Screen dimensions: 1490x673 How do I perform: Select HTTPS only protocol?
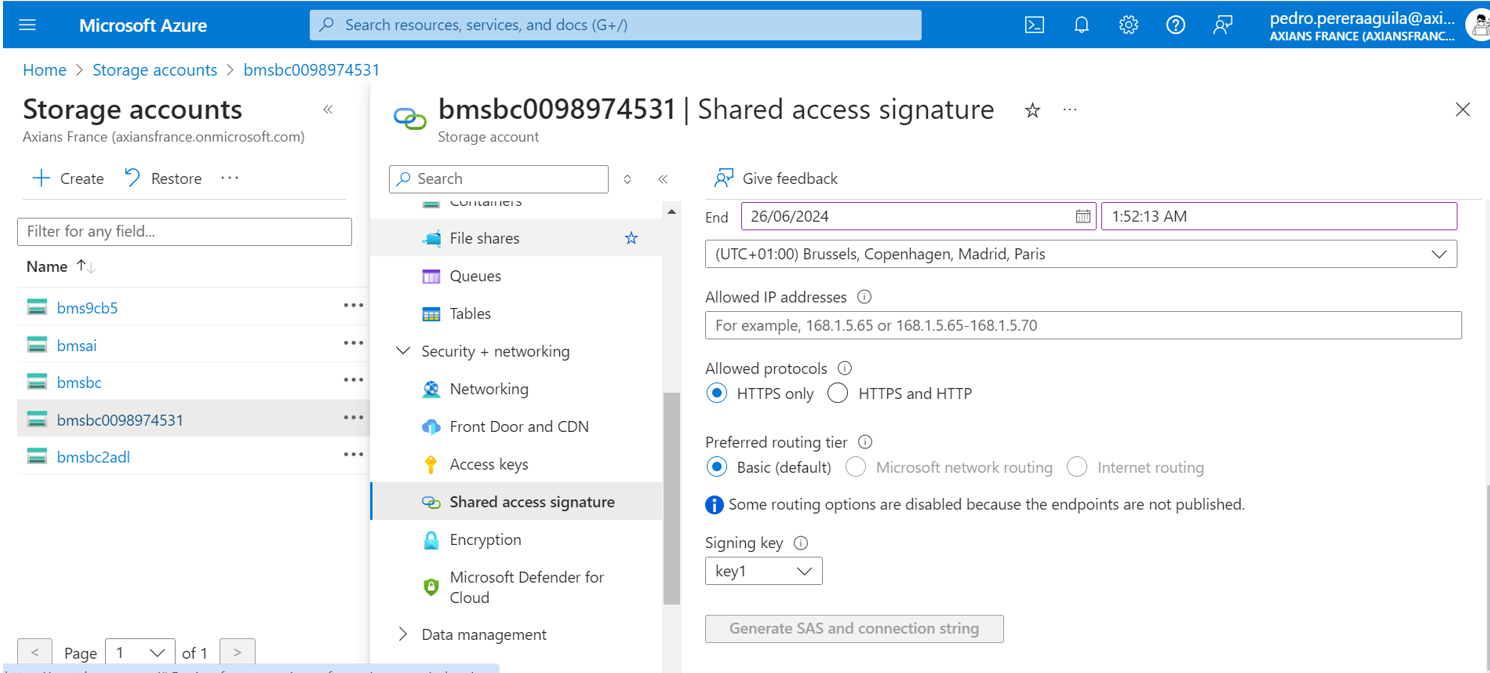point(716,393)
